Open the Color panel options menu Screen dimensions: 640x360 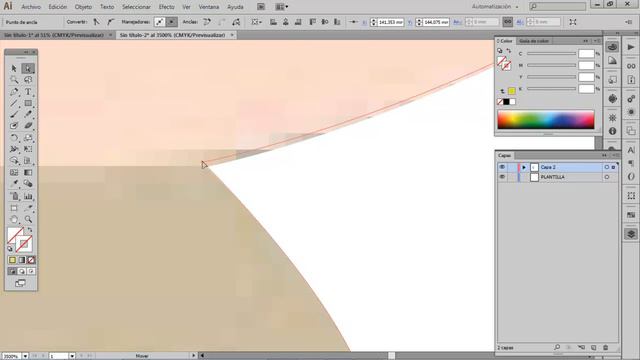596,41
